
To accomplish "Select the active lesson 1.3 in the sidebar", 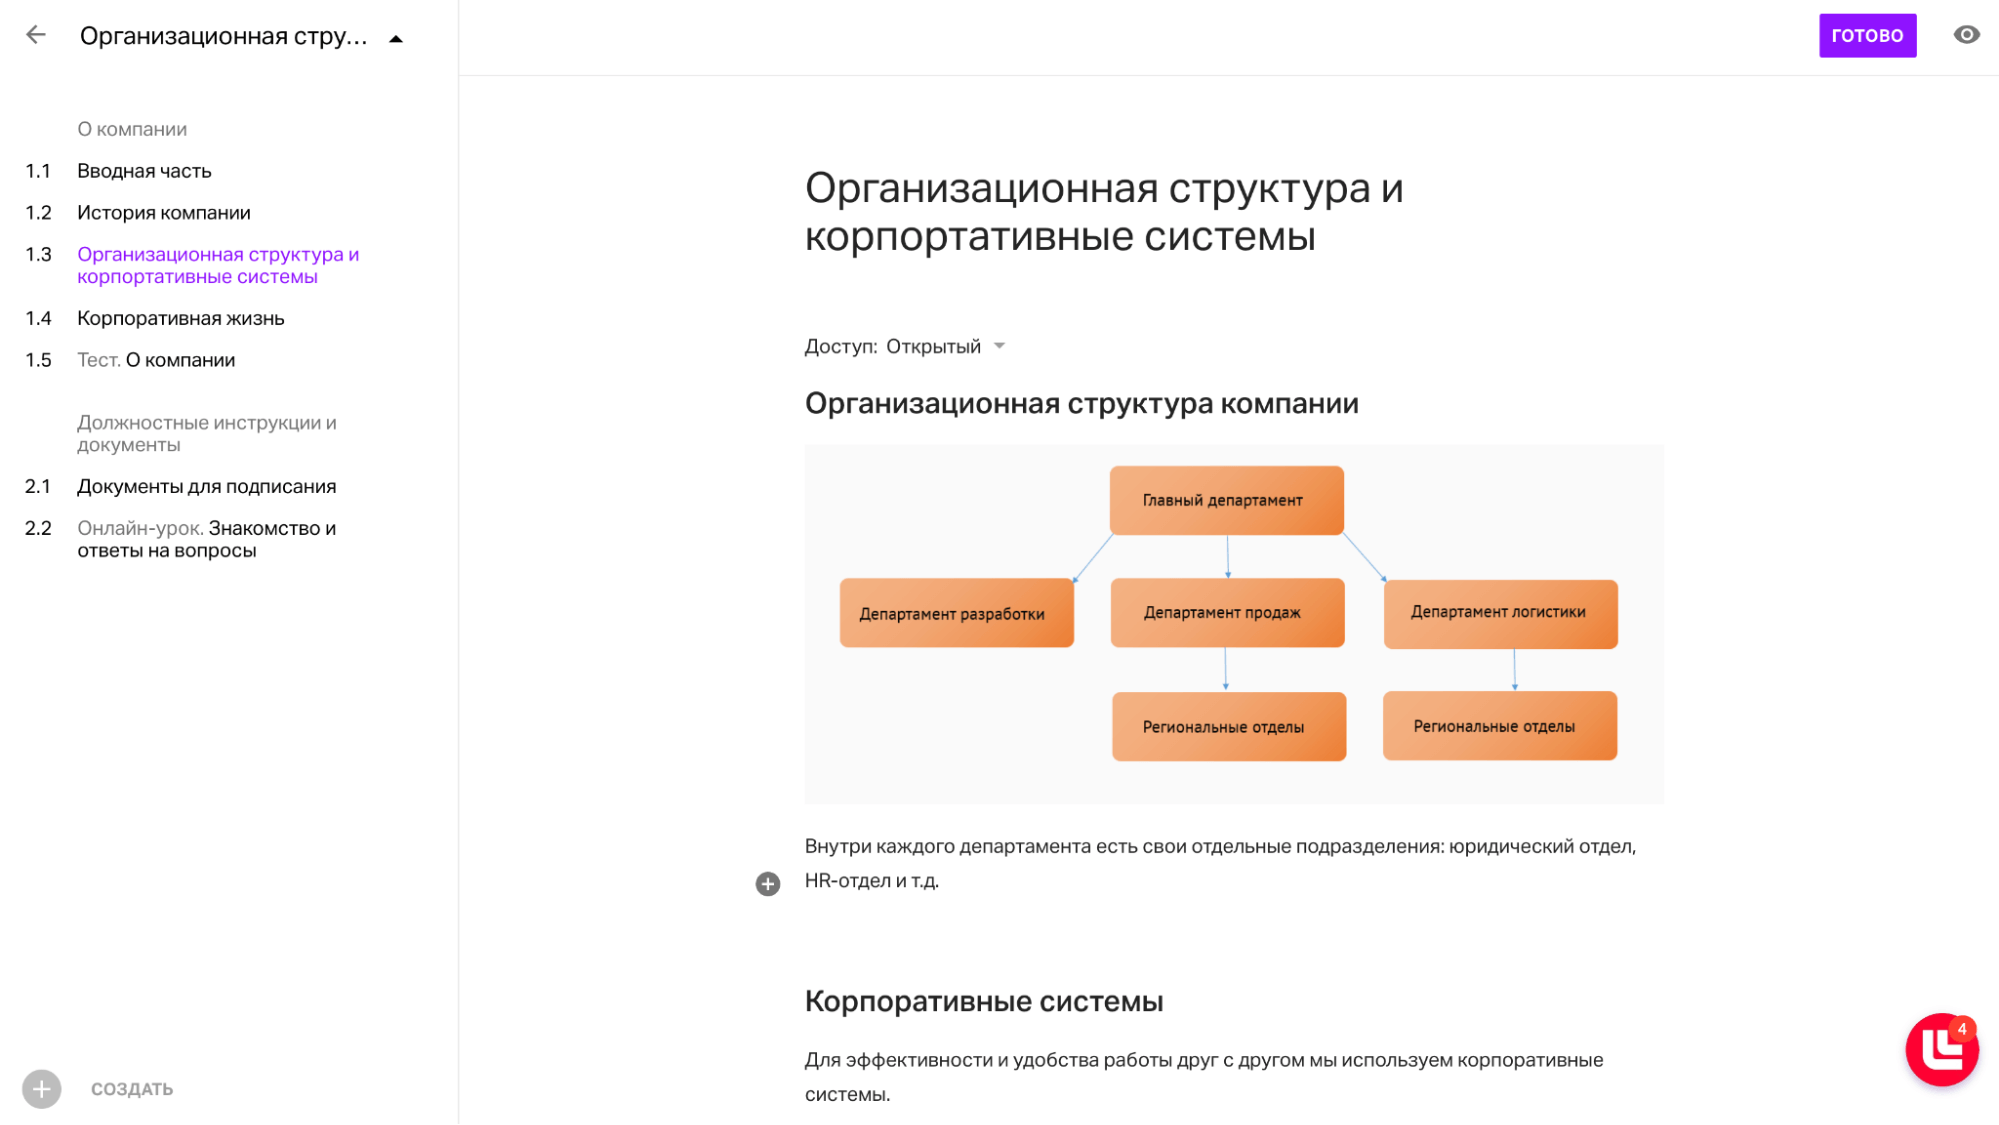I will coord(218,266).
